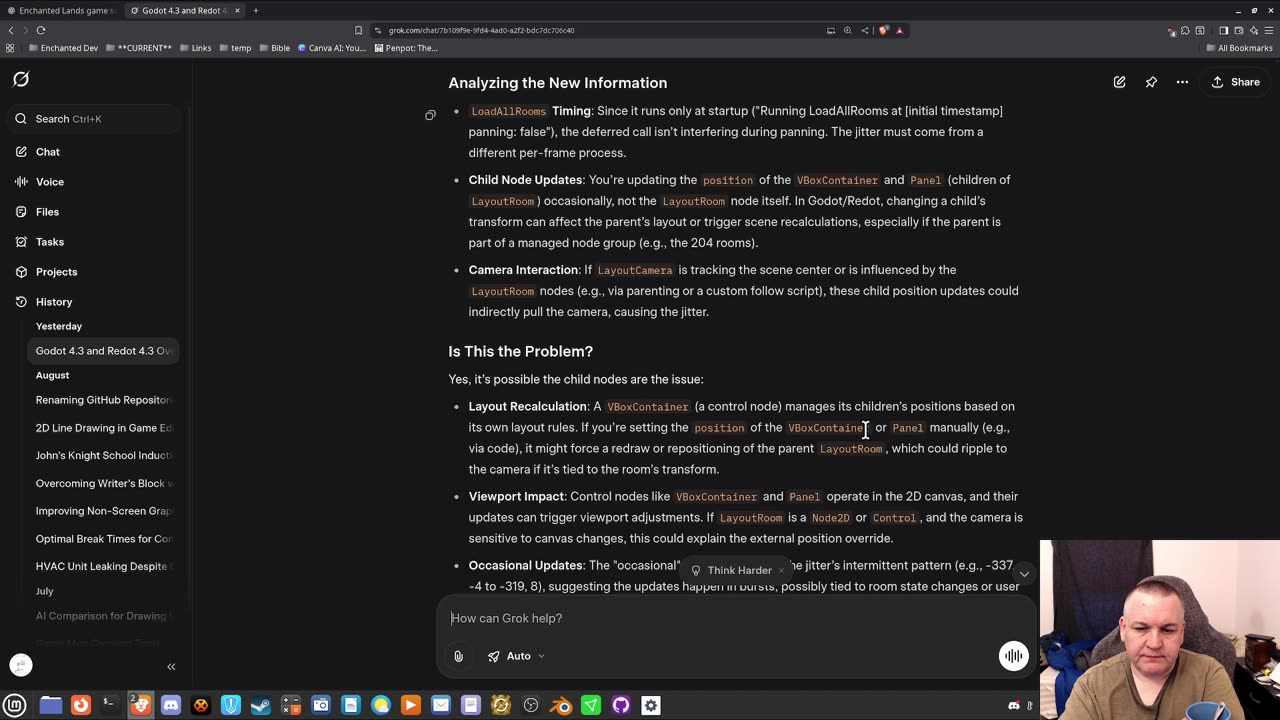Open 'Improving Non-Screen' history chat
The image size is (1280, 720).
click(104, 511)
